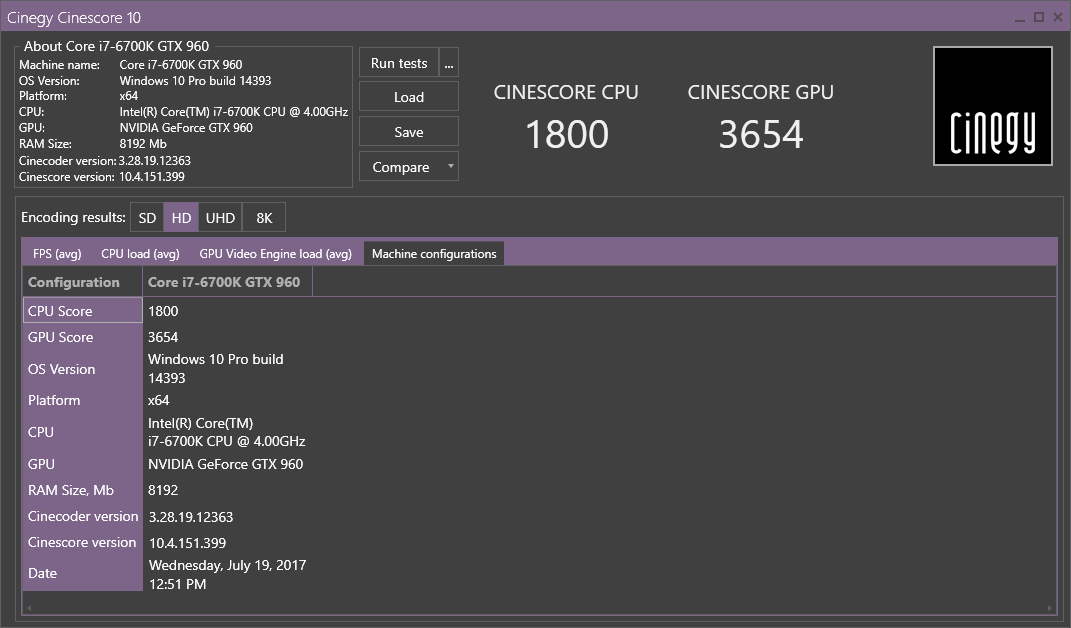Select the Cinescore version row label in table
Image resolution: width=1071 pixels, height=628 pixels.
tap(82, 543)
